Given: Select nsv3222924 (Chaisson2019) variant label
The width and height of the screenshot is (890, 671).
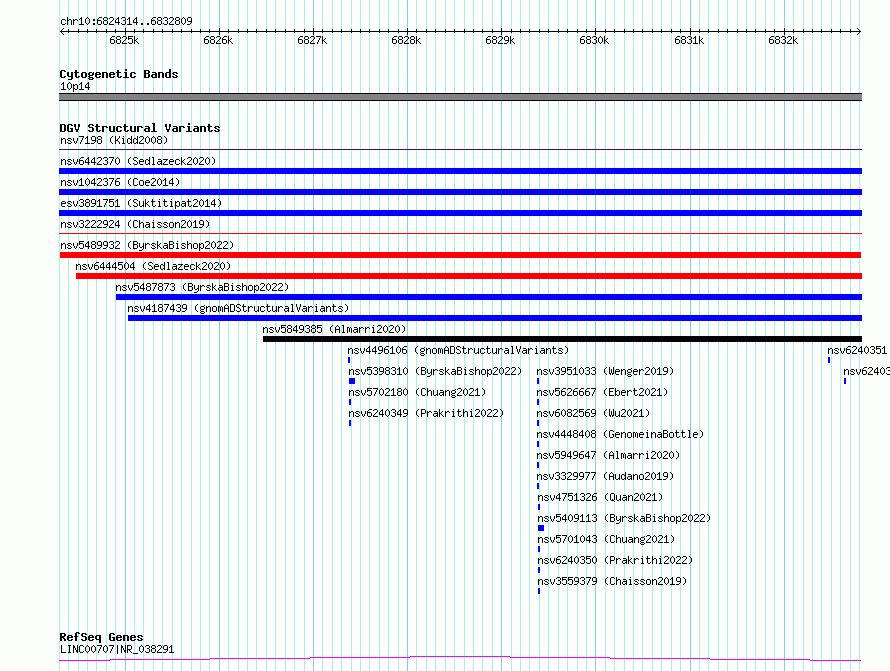Looking at the screenshot, I should click(135, 224).
